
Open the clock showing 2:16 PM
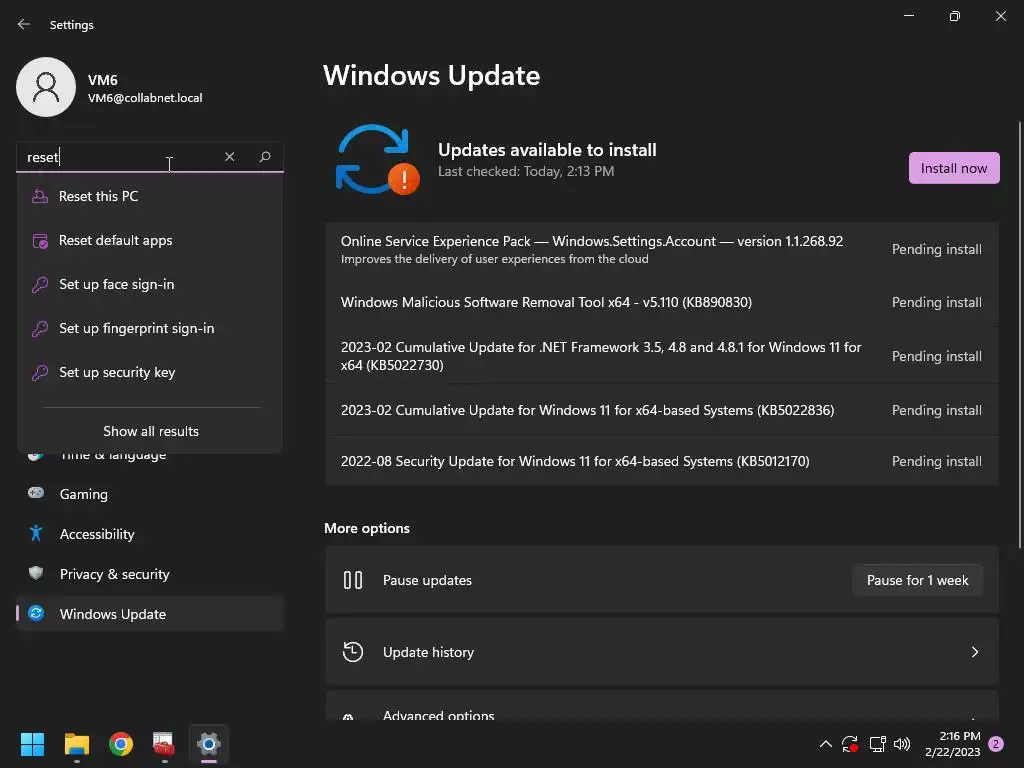click(x=953, y=744)
